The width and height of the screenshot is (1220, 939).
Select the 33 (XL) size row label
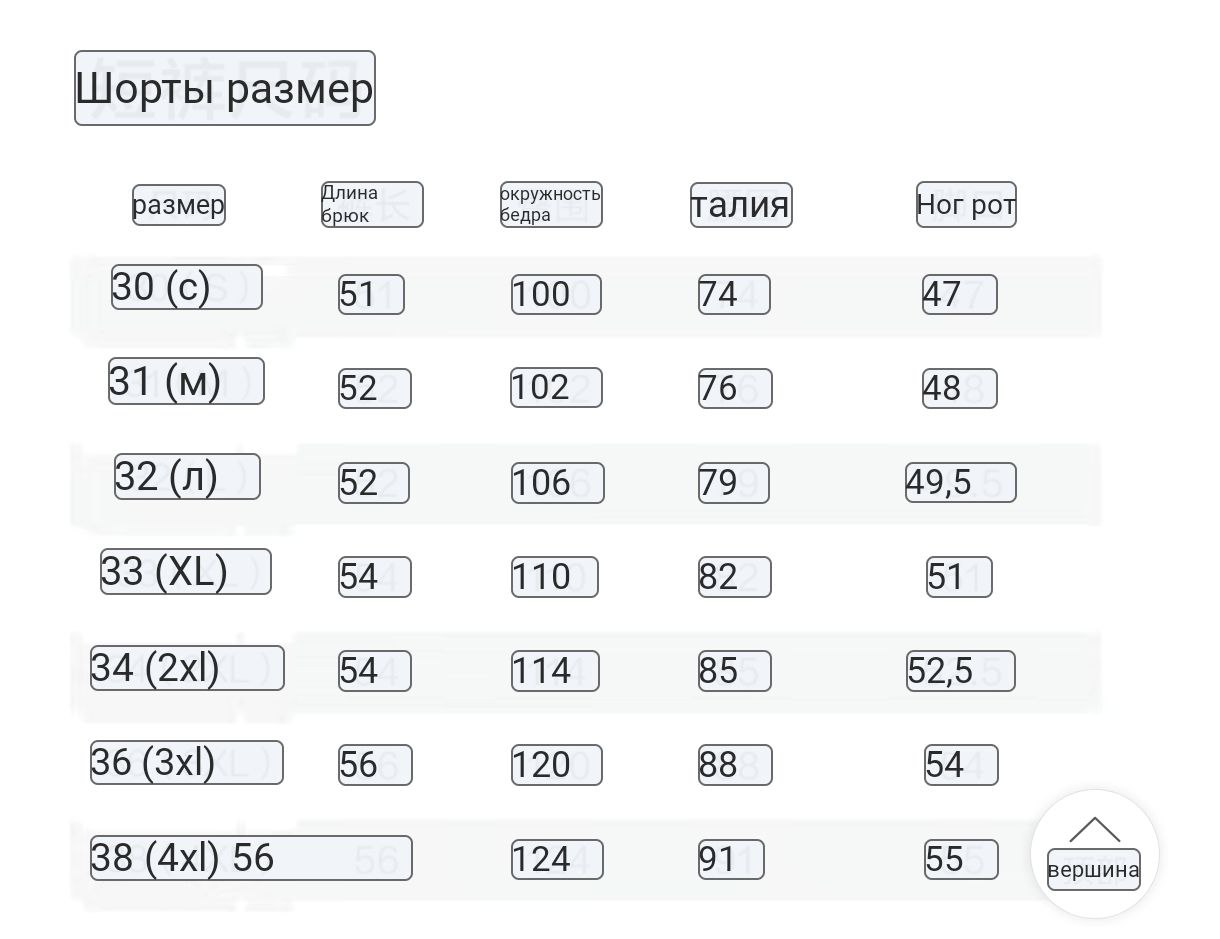point(186,571)
